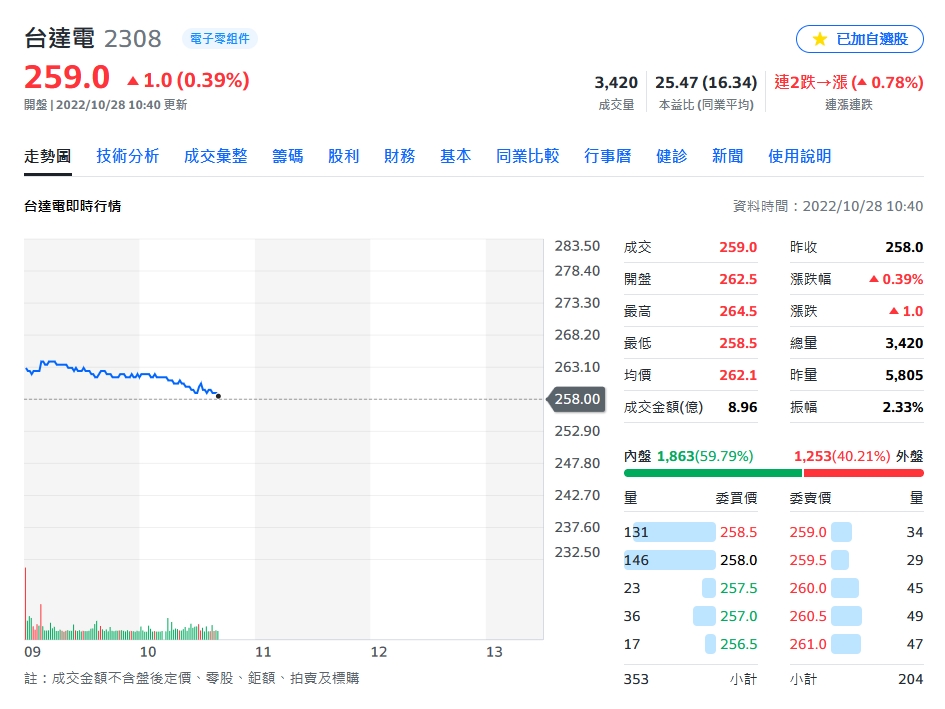Click the 昨收 value 258.0
The height and width of the screenshot is (709, 945).
pyautogui.click(x=904, y=247)
